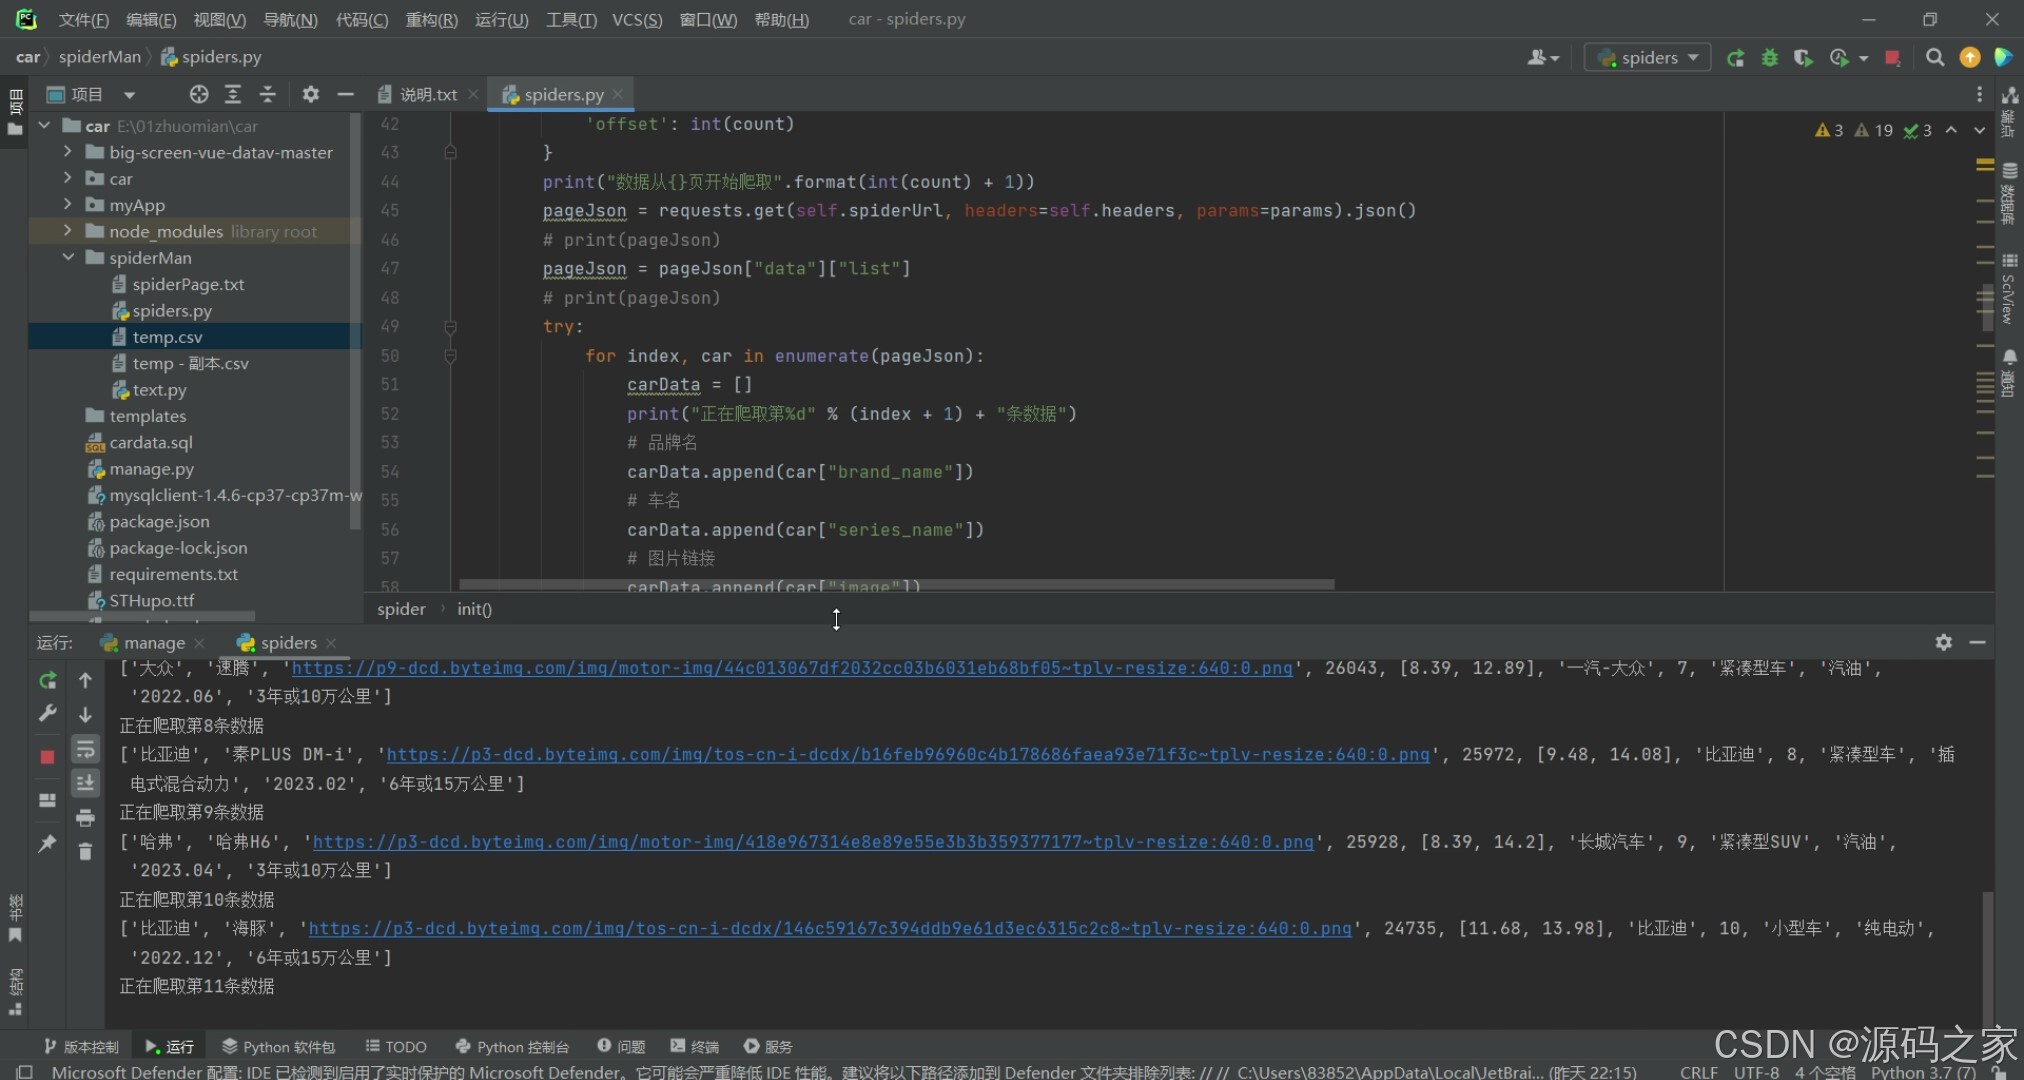Collapse the spiderMan folder

[x=67, y=257]
